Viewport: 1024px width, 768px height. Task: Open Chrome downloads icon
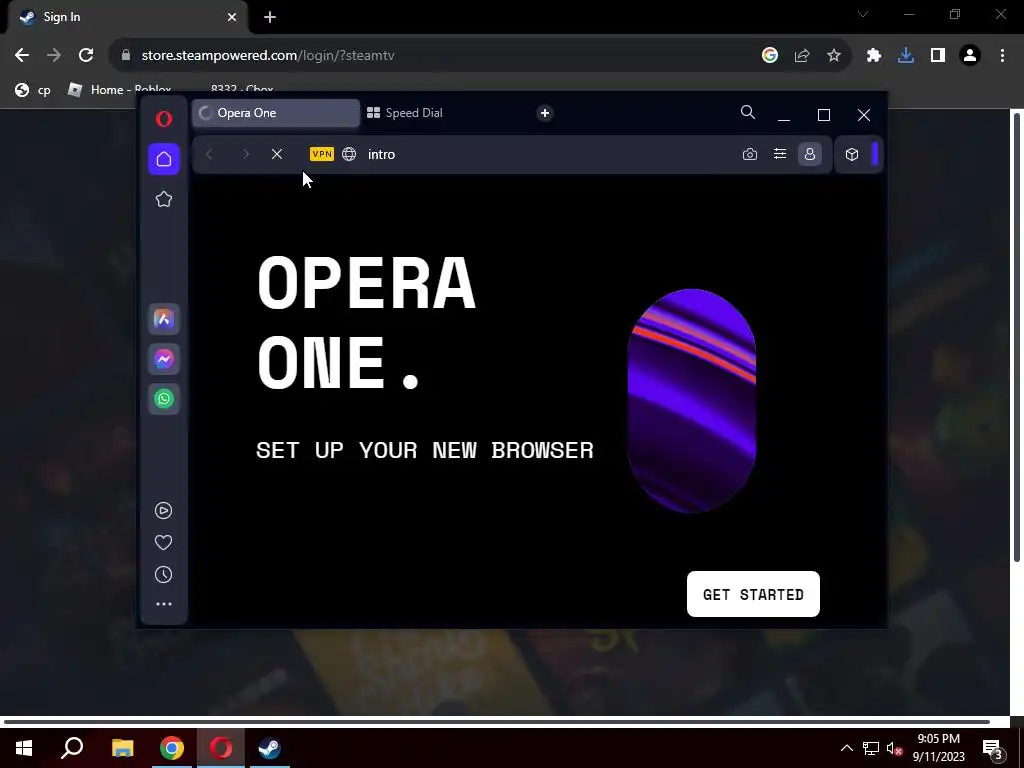click(x=906, y=56)
